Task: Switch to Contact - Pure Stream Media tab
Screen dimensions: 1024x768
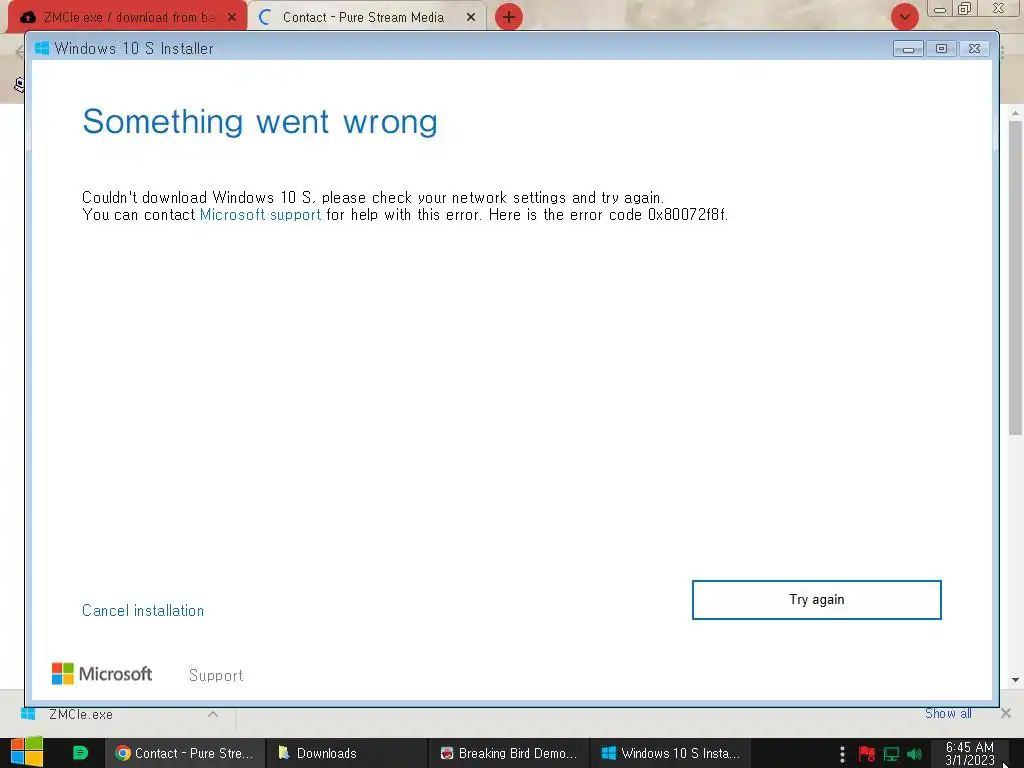Action: (x=363, y=17)
